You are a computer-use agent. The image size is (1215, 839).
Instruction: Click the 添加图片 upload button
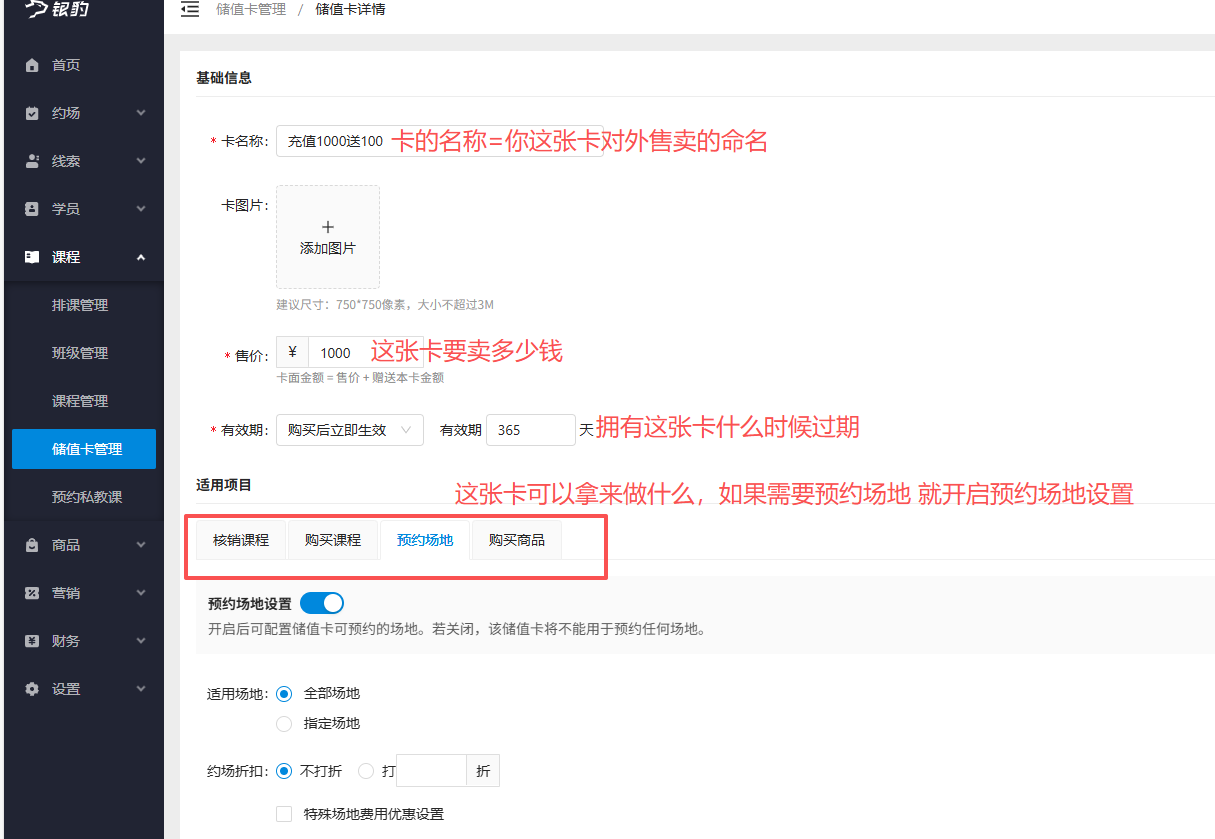(x=328, y=236)
